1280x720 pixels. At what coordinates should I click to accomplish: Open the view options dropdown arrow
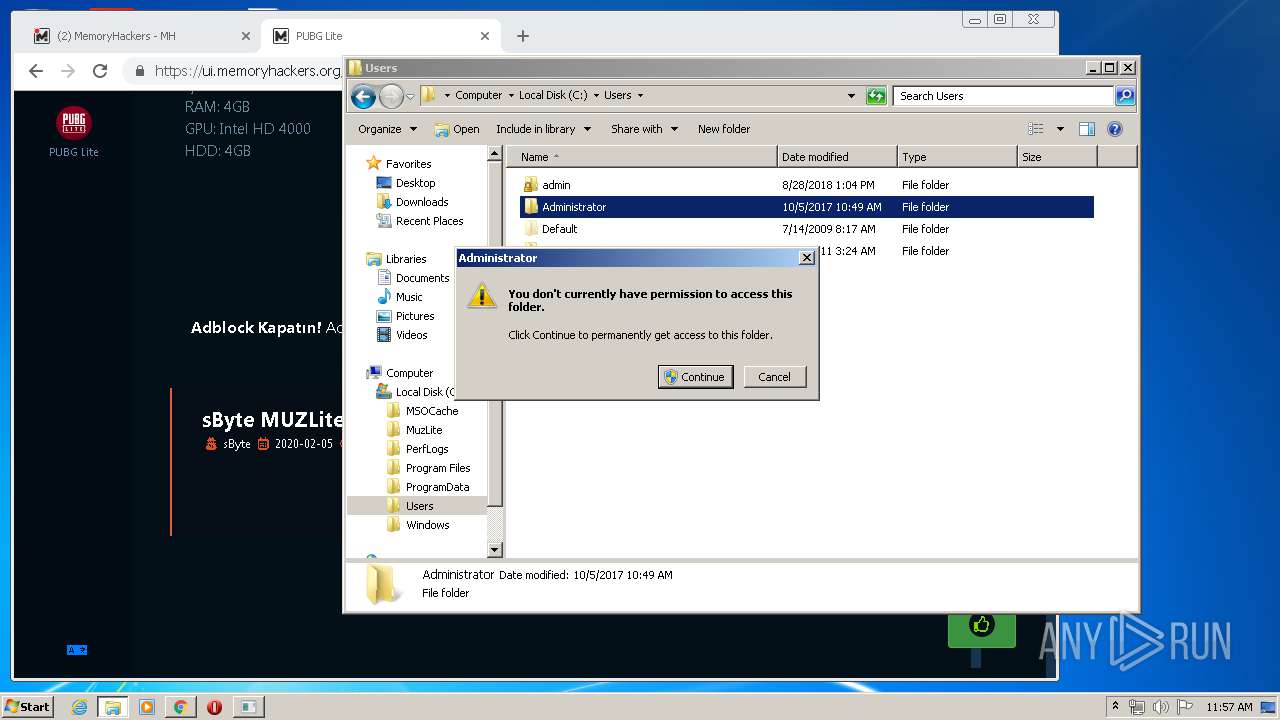(x=1060, y=129)
